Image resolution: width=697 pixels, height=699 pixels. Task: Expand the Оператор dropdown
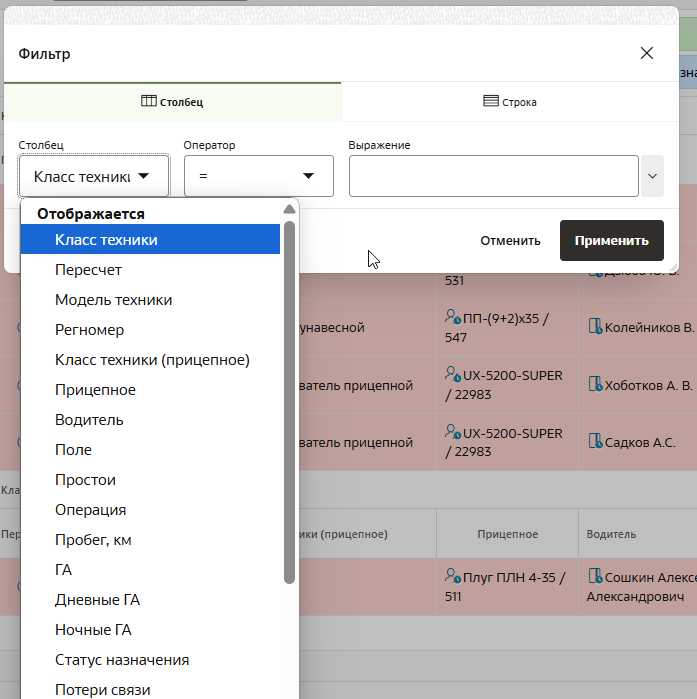pyautogui.click(x=258, y=176)
